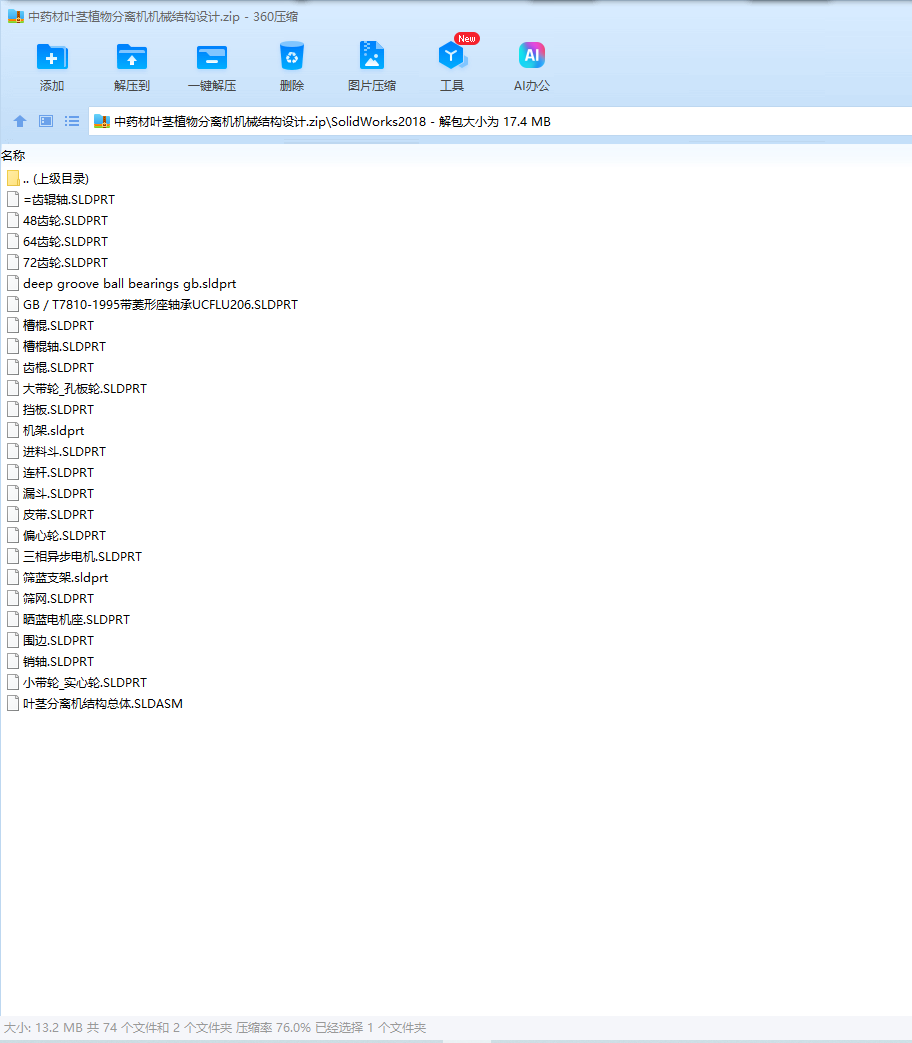Select the file 漏斗.SLDPRT
Screen dimensions: 912x1043
(59, 493)
